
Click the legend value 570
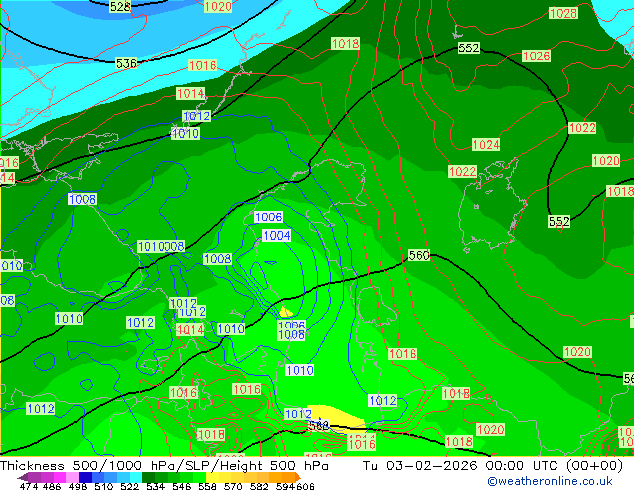(233, 486)
